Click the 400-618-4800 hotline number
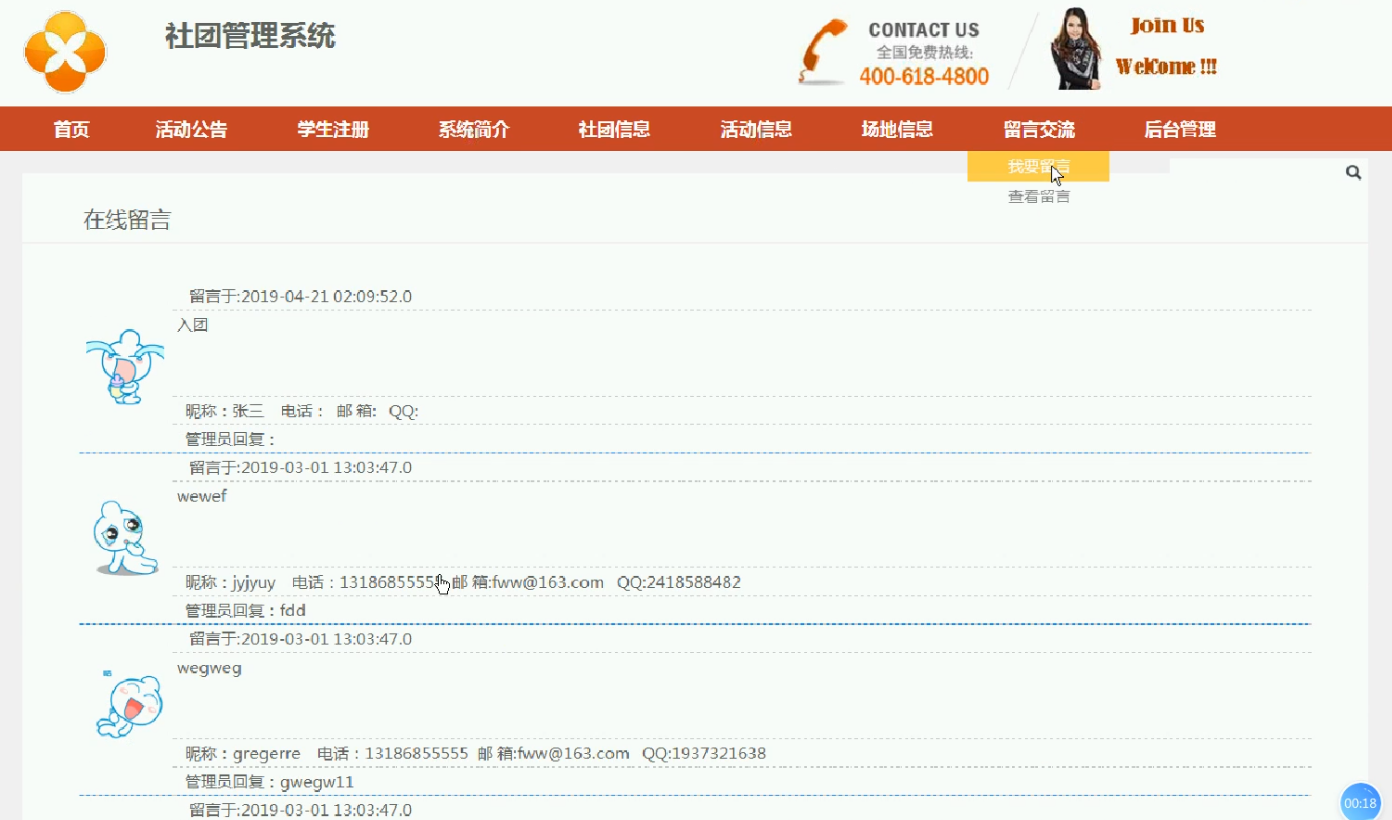The width and height of the screenshot is (1392, 820). [925, 75]
